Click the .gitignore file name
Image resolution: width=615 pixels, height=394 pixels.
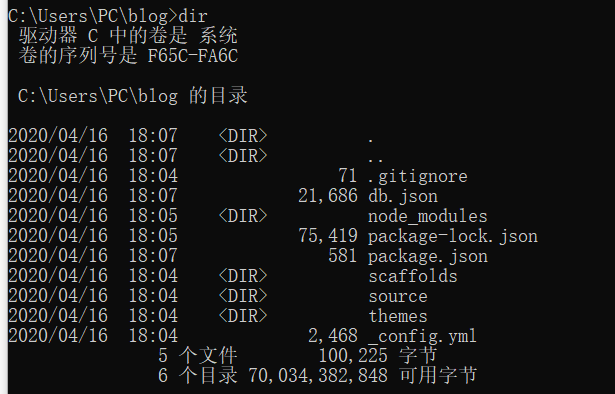click(x=418, y=176)
